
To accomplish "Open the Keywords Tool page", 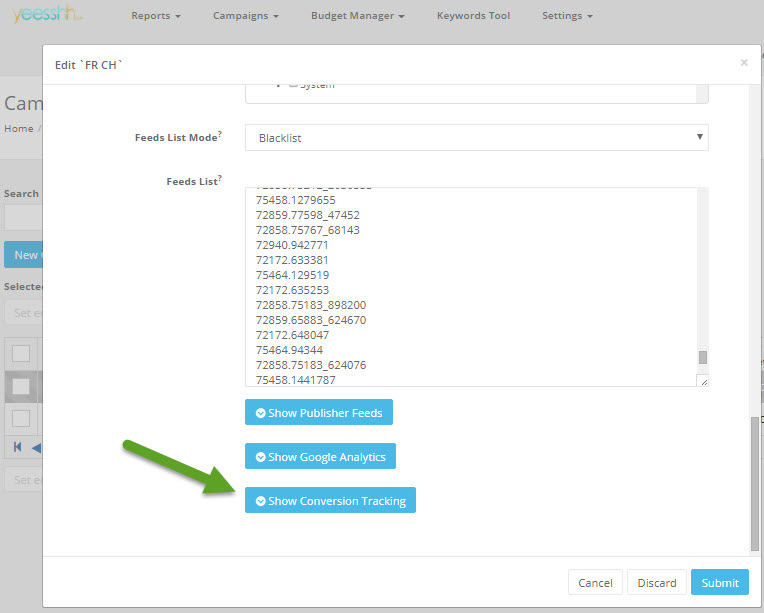I will click(473, 16).
